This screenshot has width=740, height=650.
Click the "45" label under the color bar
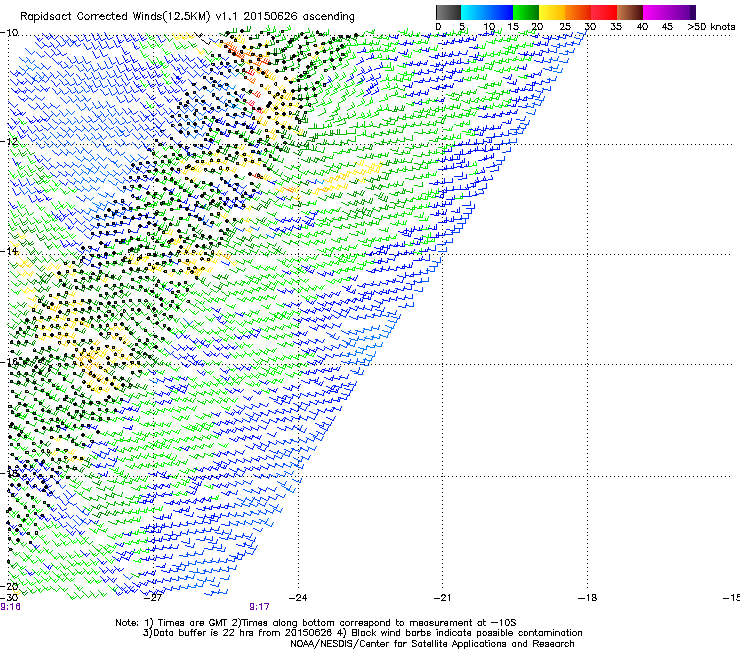(x=667, y=27)
